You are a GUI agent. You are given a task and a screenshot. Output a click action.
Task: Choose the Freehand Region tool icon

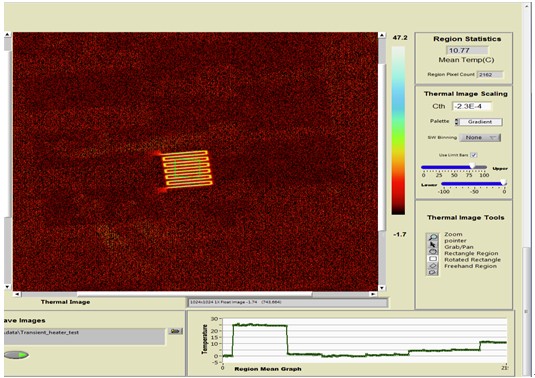tap(433, 272)
